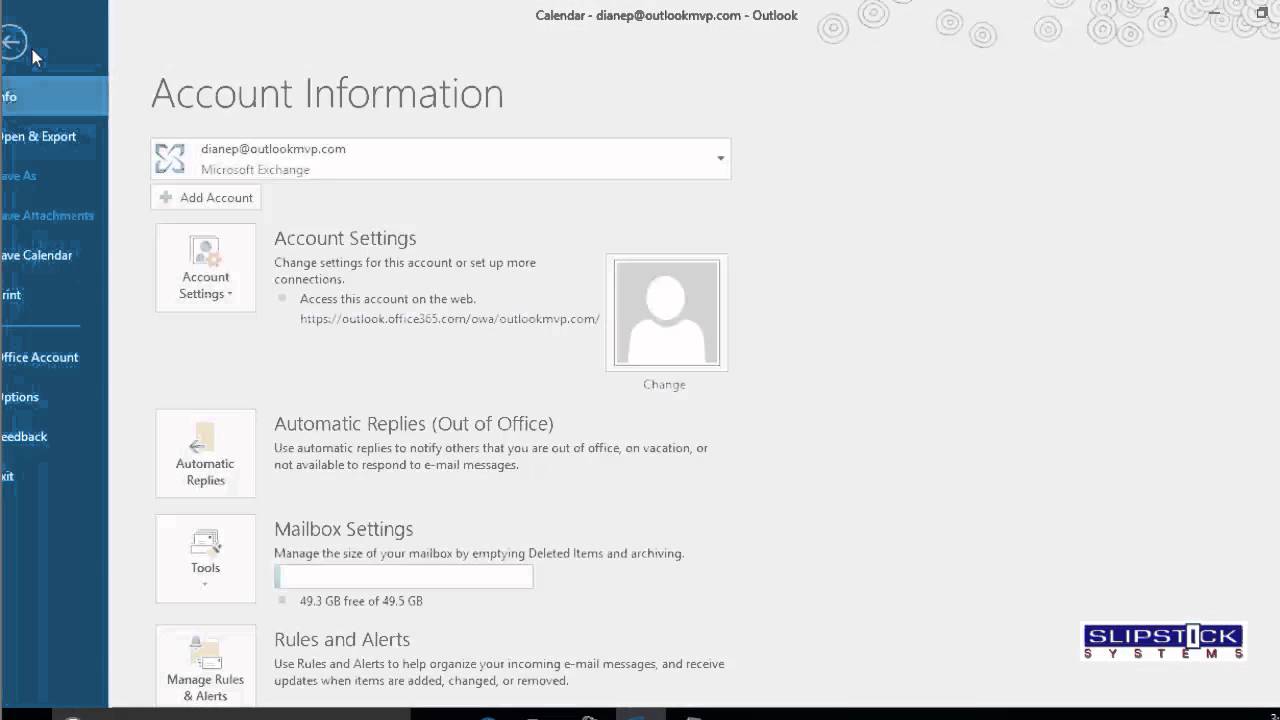
Task: Open the Account Settings dropdown button
Action: [206, 268]
